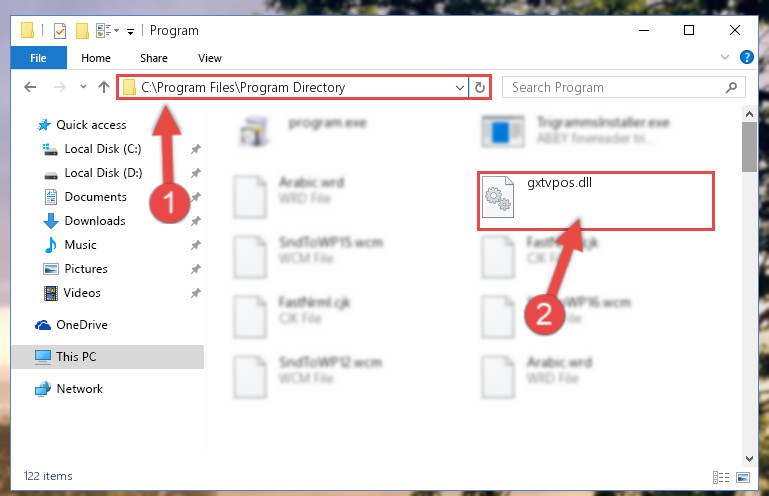This screenshot has width=769, height=496.
Task: Switch to the View ribbon tab
Action: pos(209,58)
